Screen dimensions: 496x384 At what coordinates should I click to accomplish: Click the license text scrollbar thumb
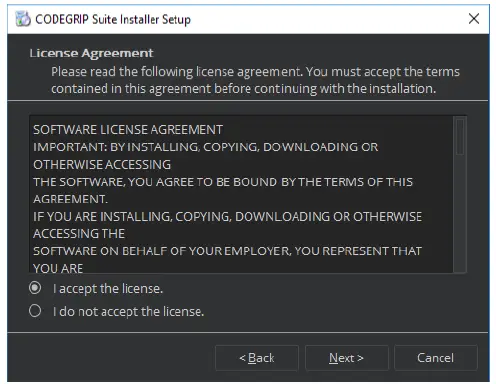click(x=460, y=137)
